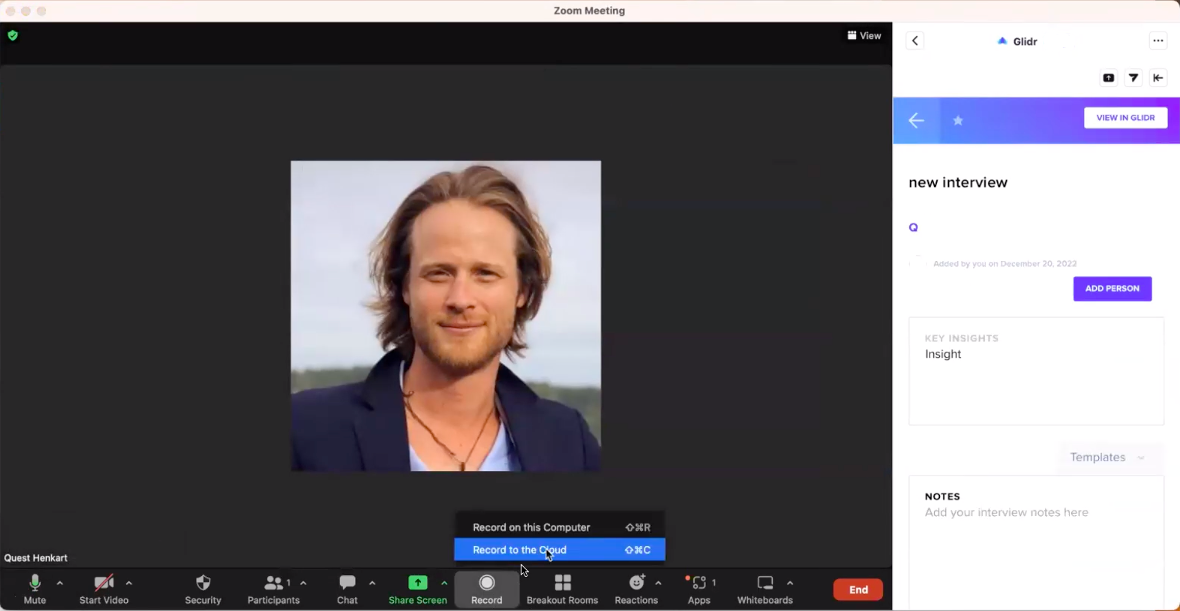Choose Record on this Computer
Viewport: 1180px width, 611px height.
pyautogui.click(x=560, y=527)
